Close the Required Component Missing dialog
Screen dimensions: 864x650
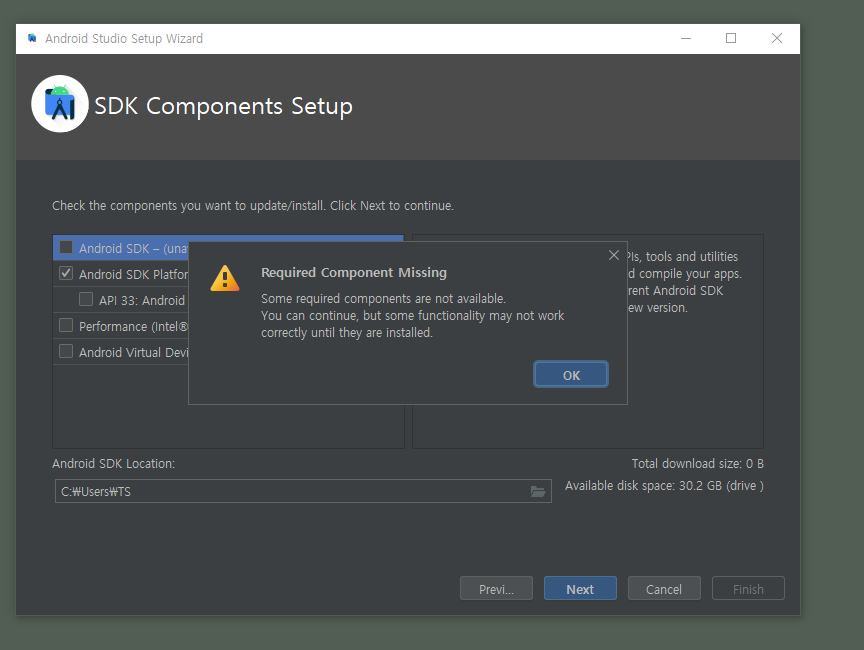click(614, 255)
